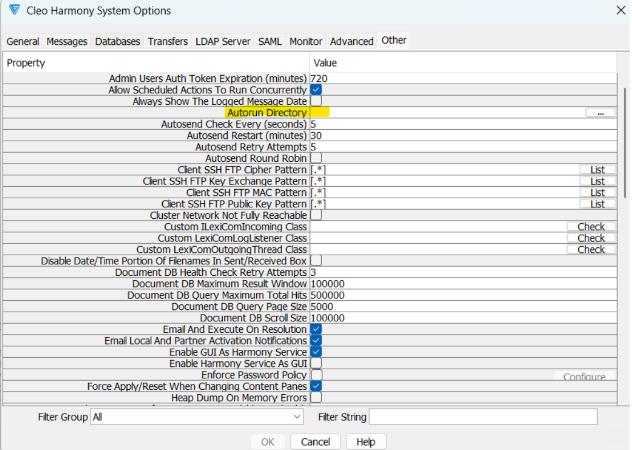Click List for Client SSH FTP MAC Pattern
Viewport: 632px width, 450px height.
pos(598,192)
